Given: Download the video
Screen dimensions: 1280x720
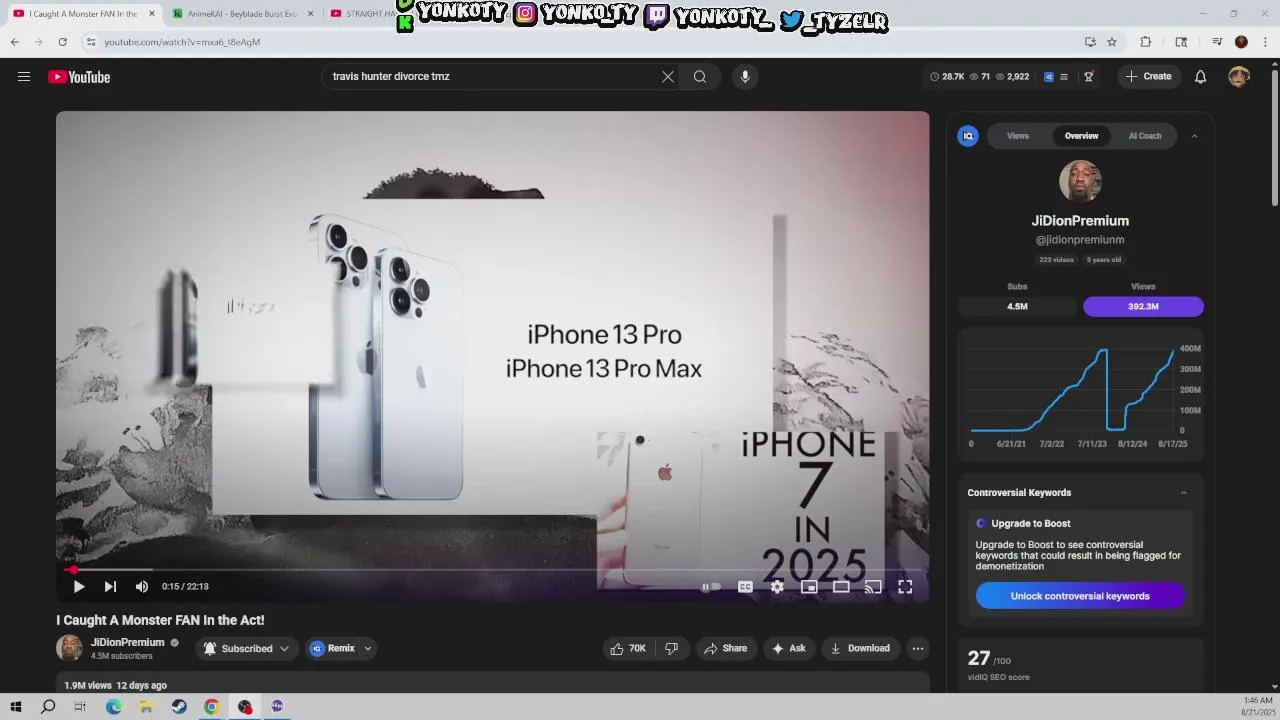Looking at the screenshot, I should pyautogui.click(x=860, y=648).
